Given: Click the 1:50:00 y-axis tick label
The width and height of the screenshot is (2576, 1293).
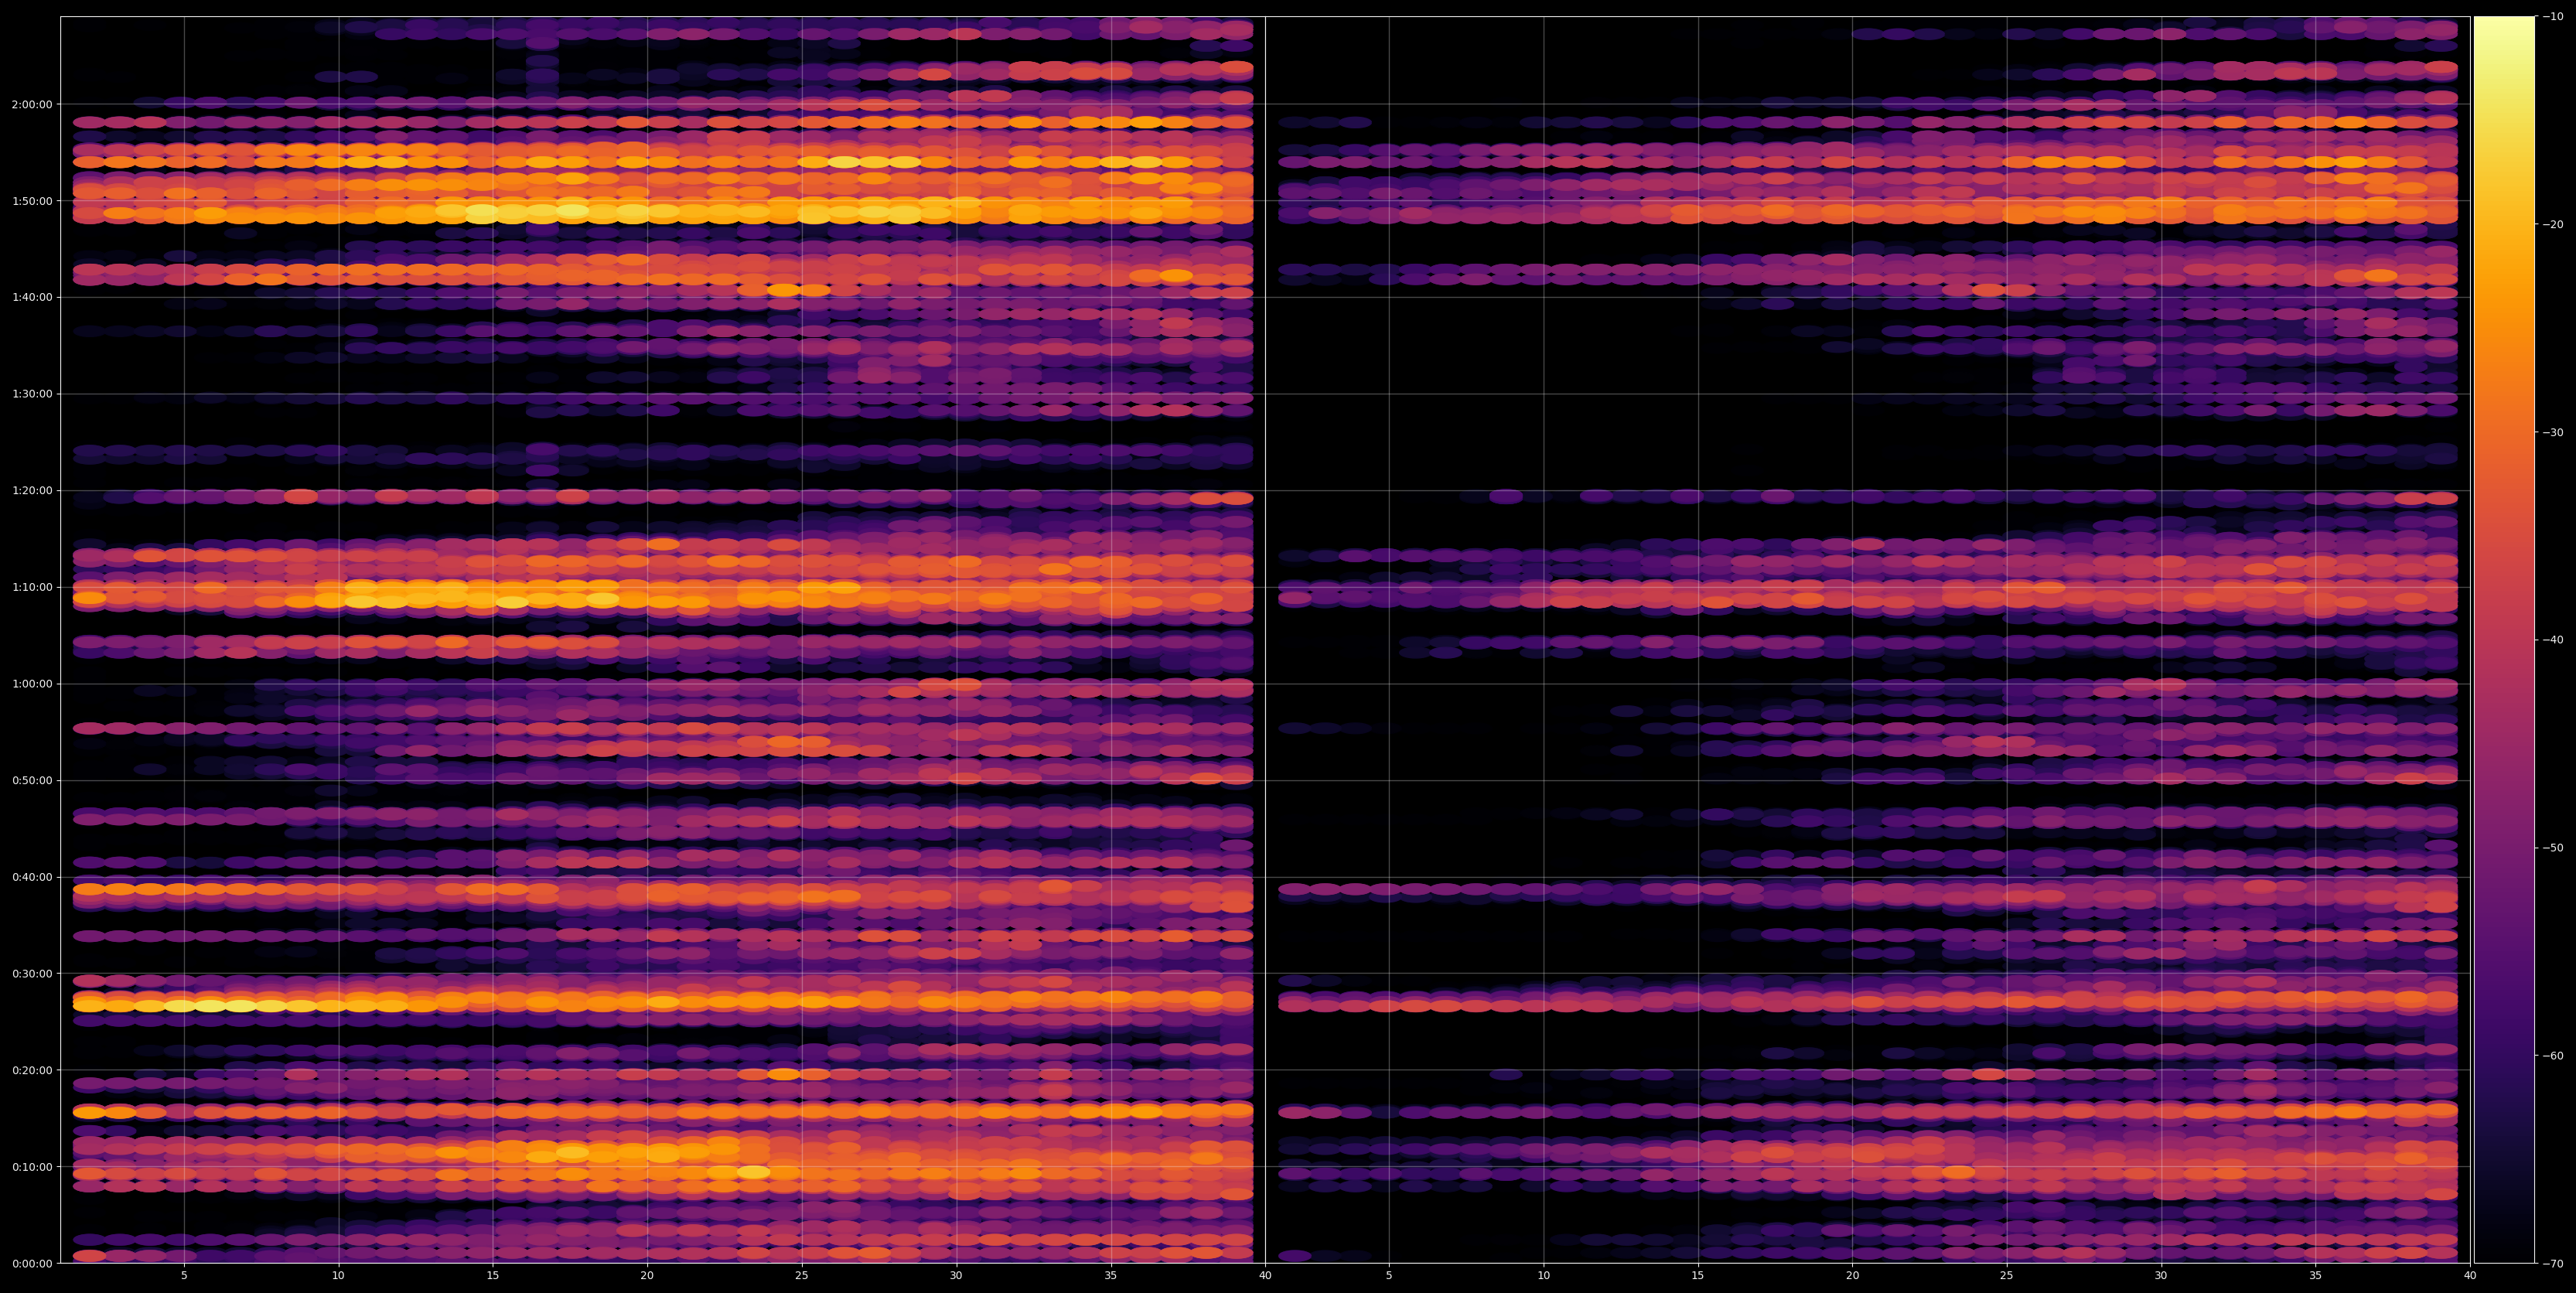Looking at the screenshot, I should tap(32, 201).
